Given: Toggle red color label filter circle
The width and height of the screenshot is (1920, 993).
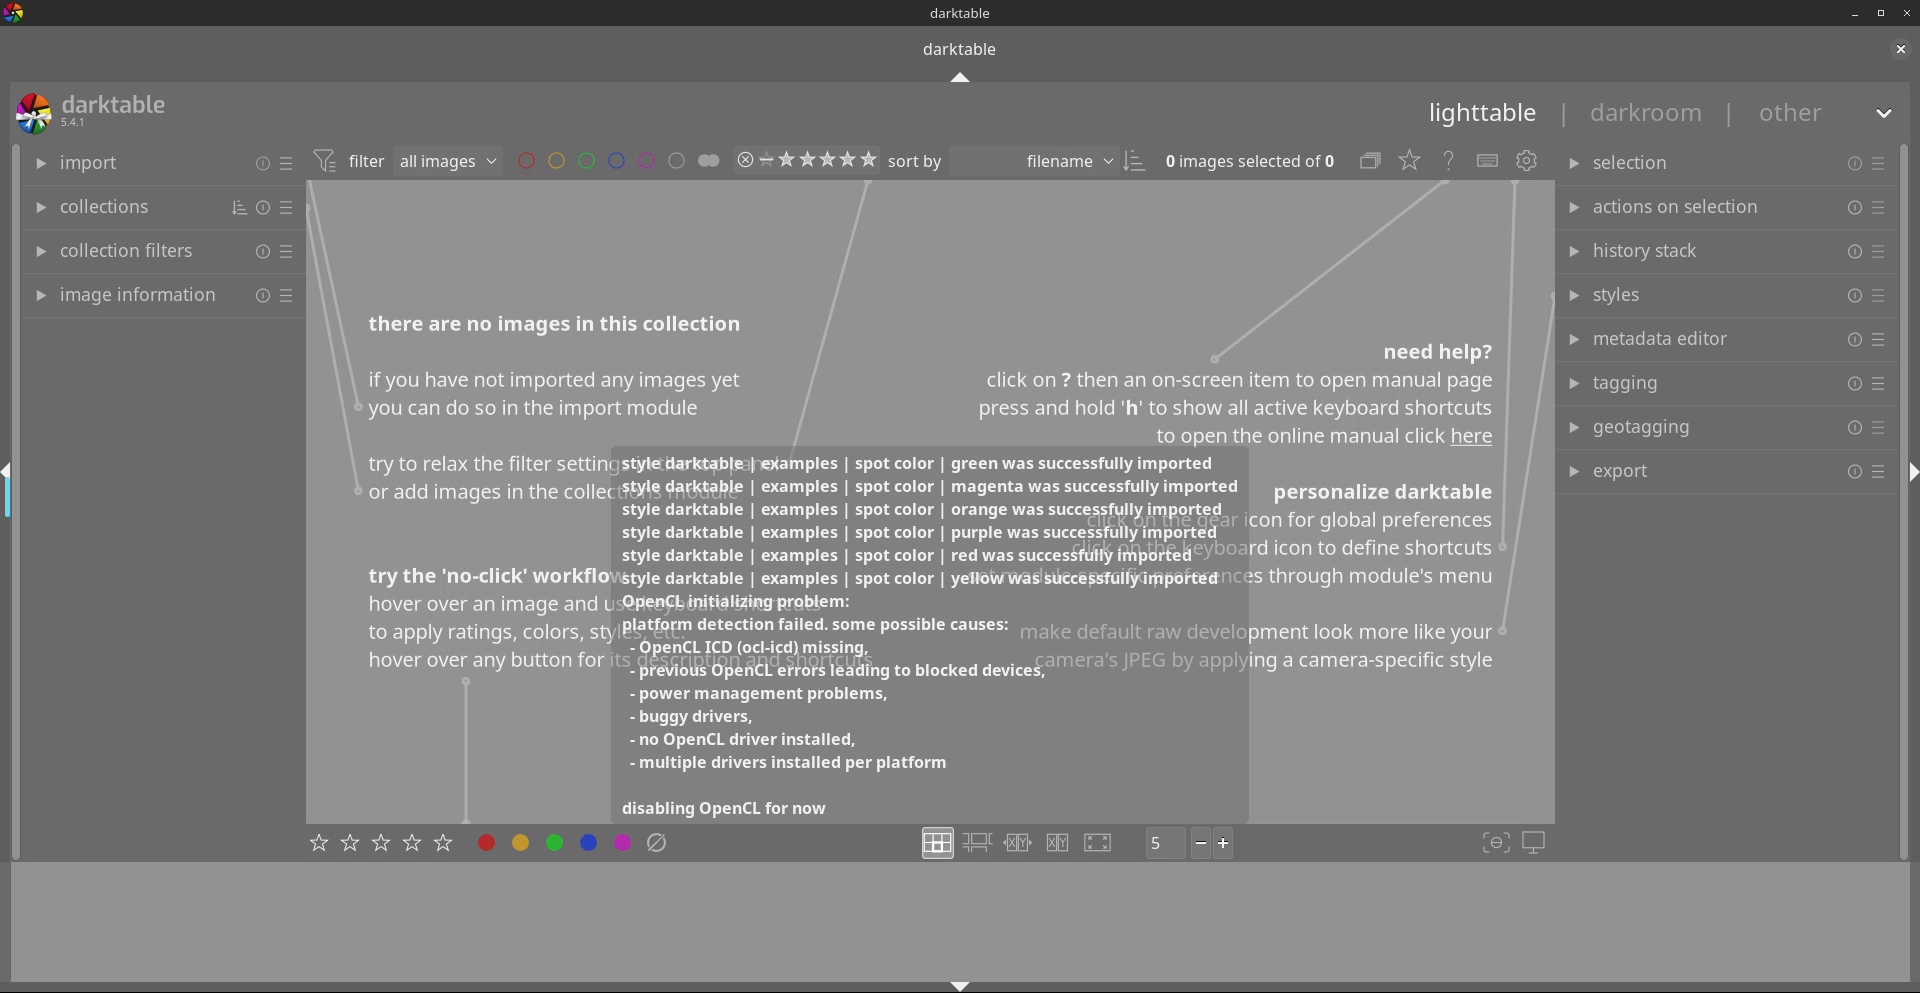Looking at the screenshot, I should pos(526,161).
